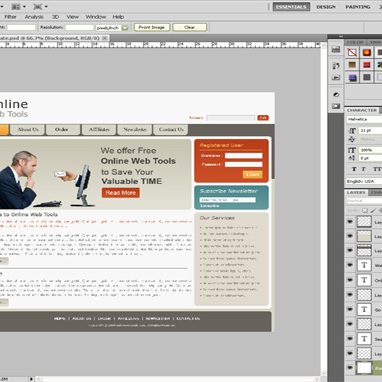Switch to the Design workspace
Viewport: 382px width, 382px height.
tap(326, 7)
